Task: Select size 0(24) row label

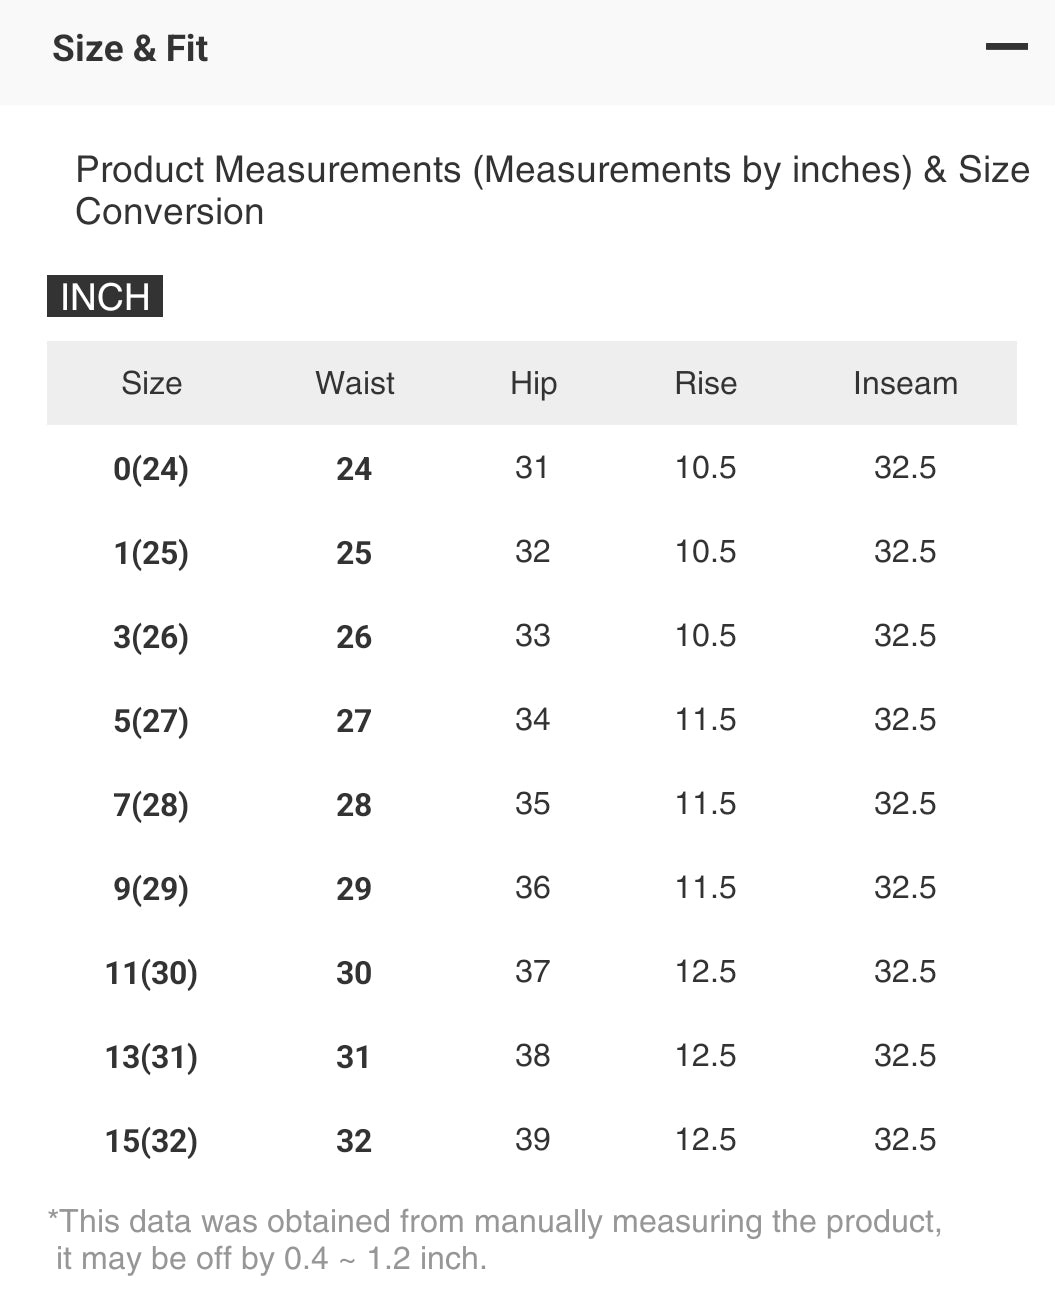Action: pos(152,468)
